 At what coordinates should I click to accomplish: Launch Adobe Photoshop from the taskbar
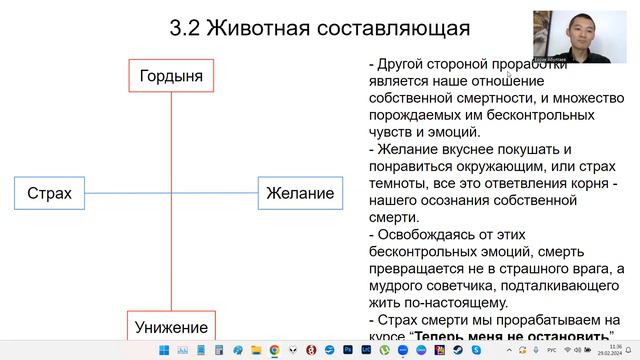pos(348,350)
